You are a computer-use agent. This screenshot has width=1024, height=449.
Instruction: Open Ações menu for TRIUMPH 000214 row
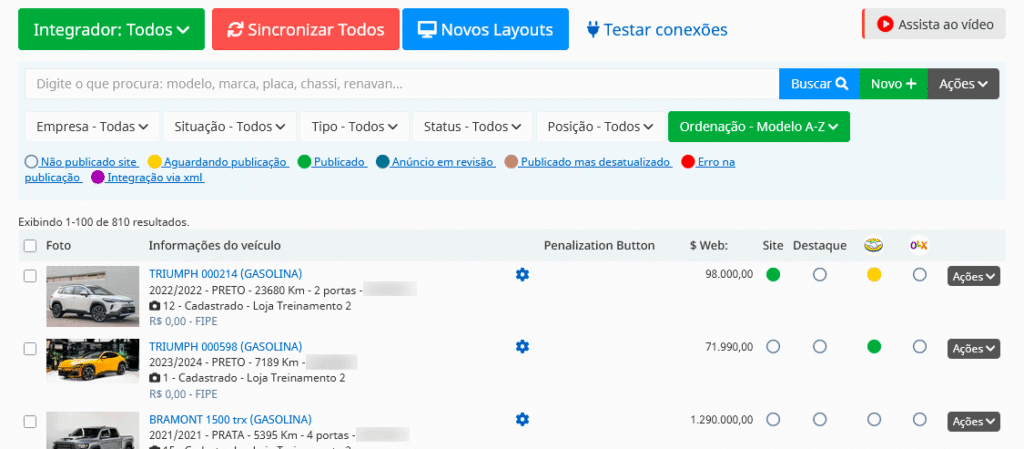click(974, 277)
